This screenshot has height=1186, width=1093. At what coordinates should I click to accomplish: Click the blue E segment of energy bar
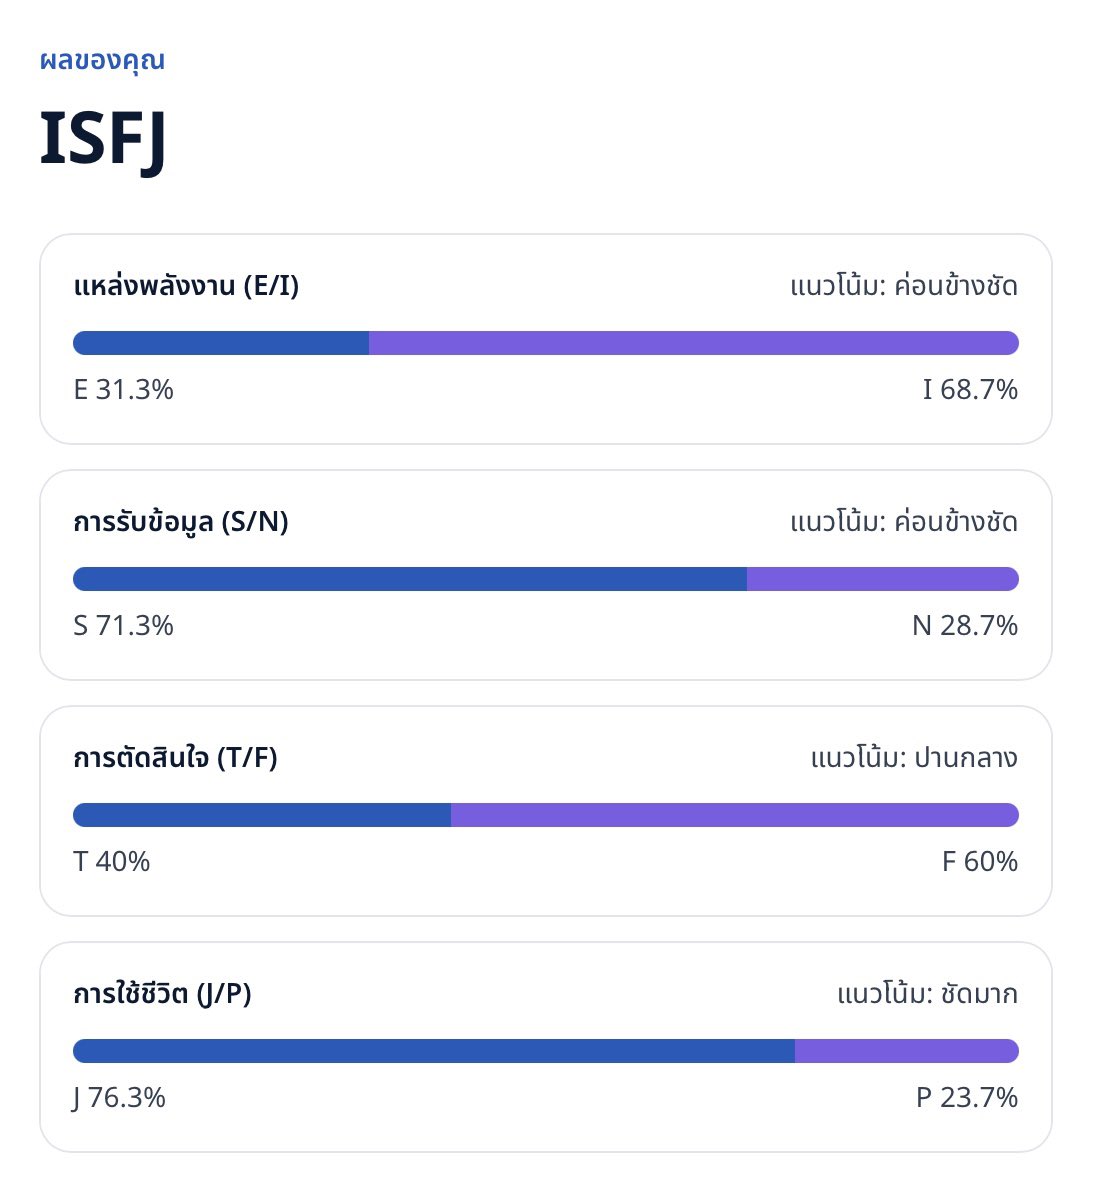[x=221, y=343]
